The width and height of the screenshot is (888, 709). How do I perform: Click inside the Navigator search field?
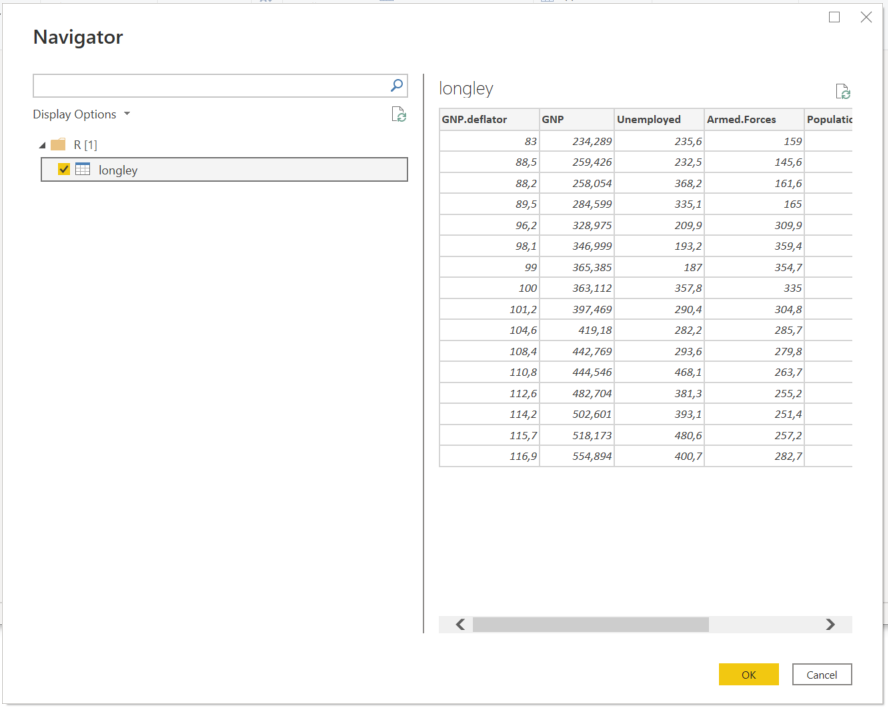(211, 86)
